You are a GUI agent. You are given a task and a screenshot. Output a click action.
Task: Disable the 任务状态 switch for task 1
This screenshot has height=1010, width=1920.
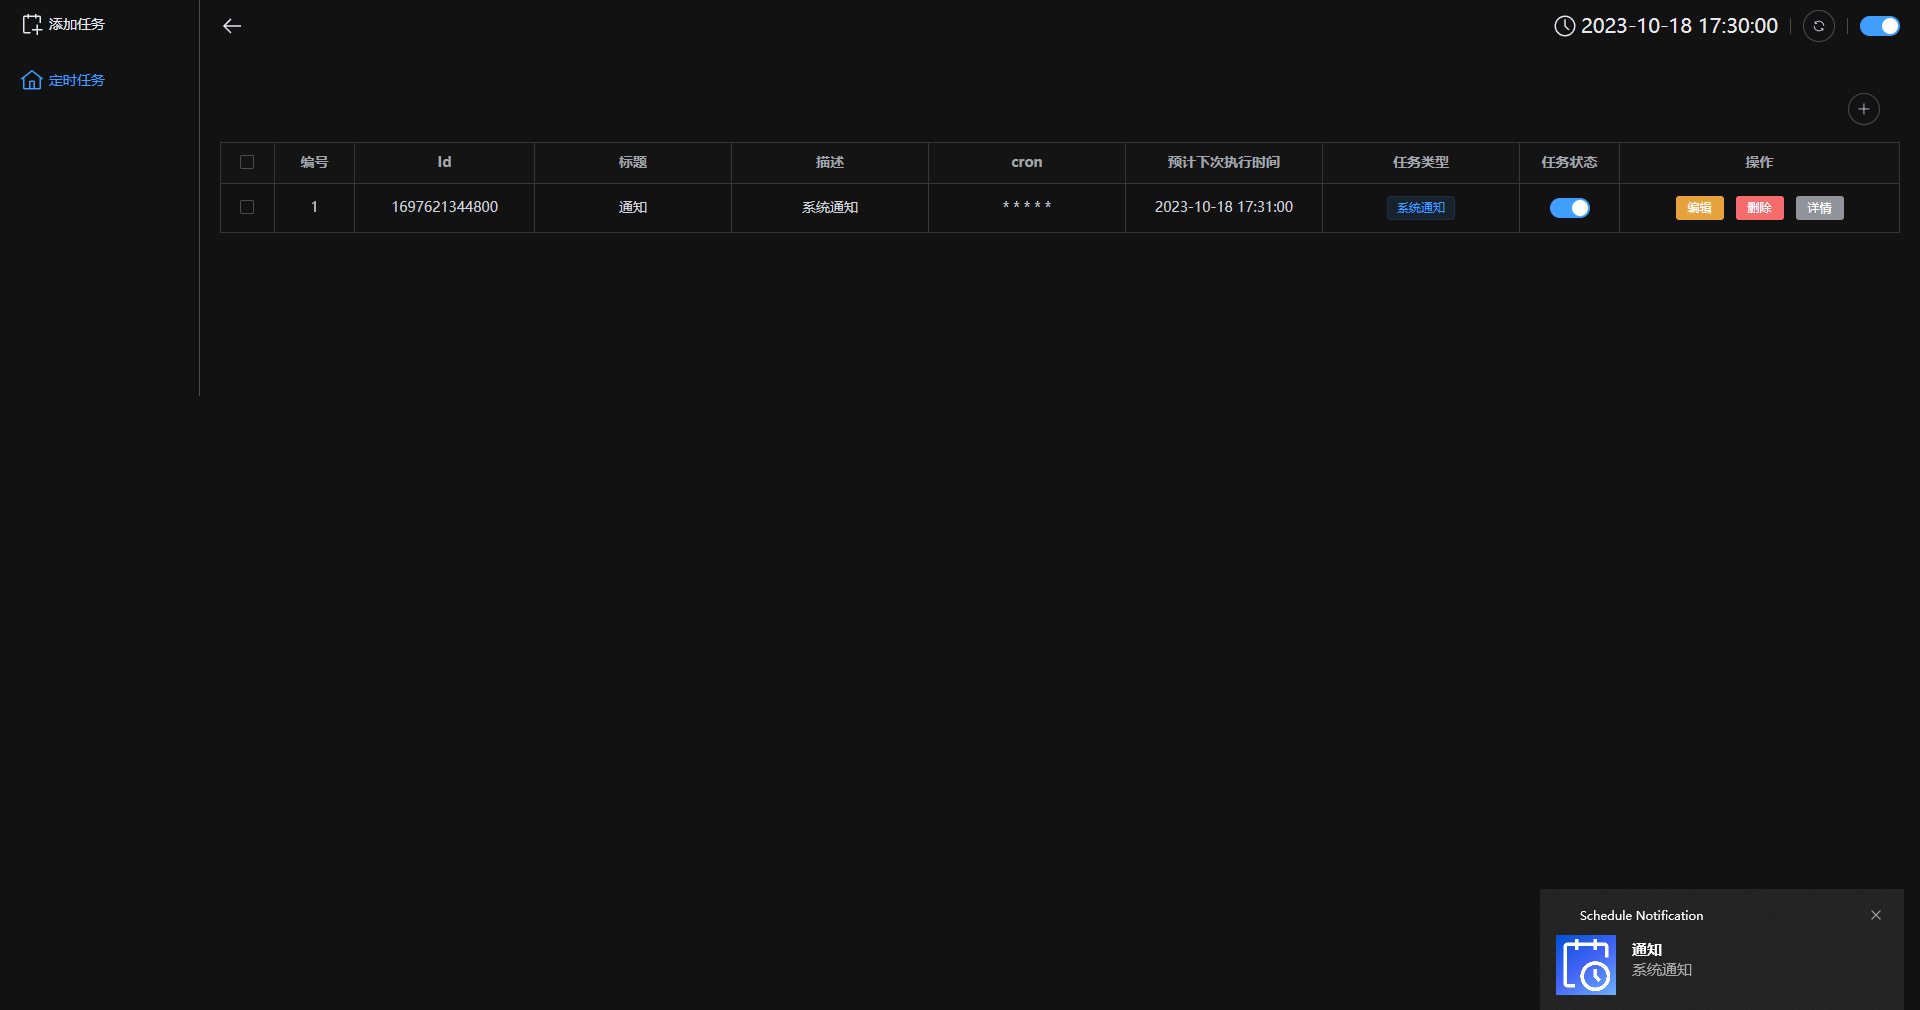pyautogui.click(x=1568, y=208)
